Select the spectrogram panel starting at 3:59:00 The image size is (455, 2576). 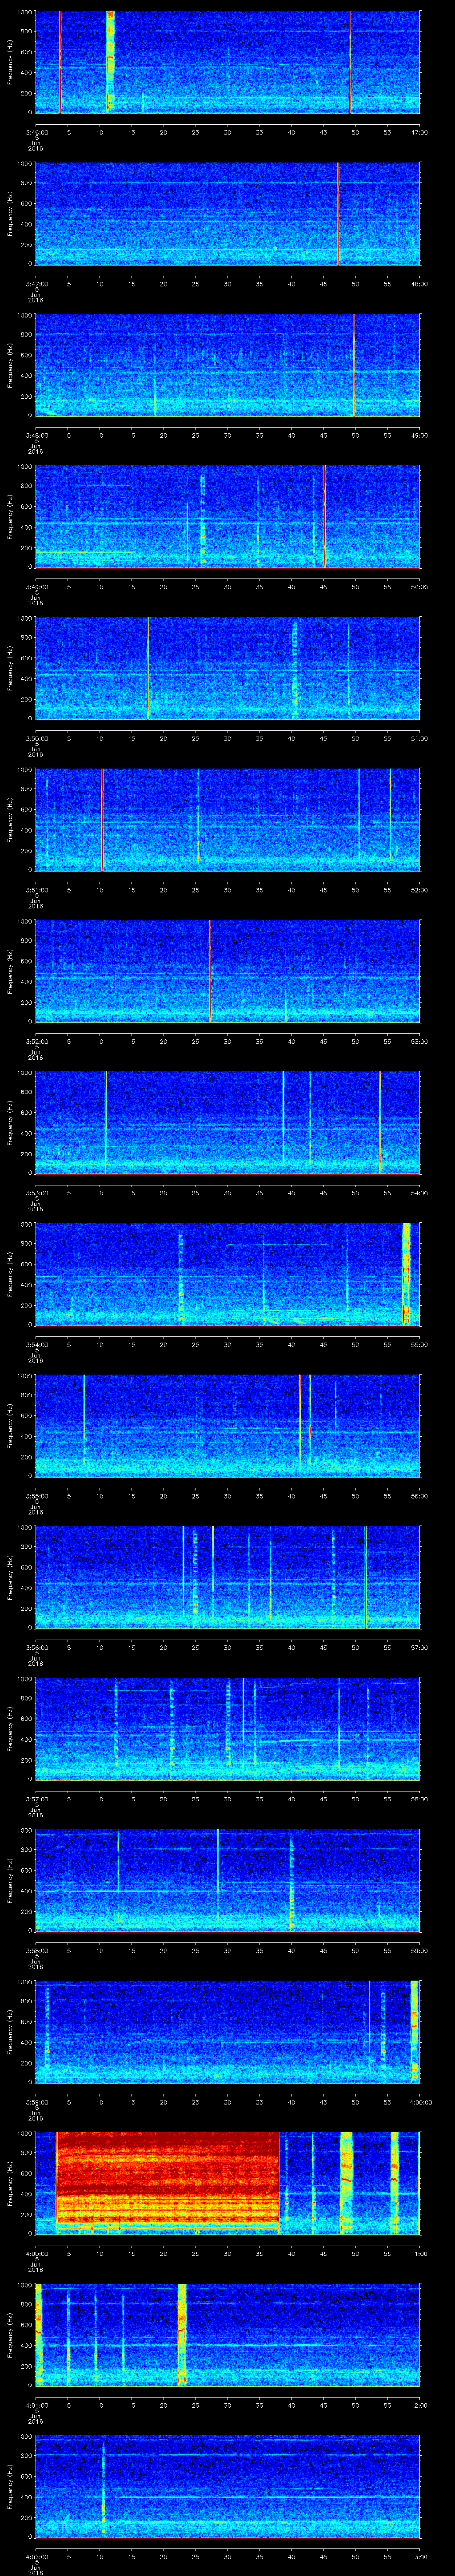tap(227, 2032)
